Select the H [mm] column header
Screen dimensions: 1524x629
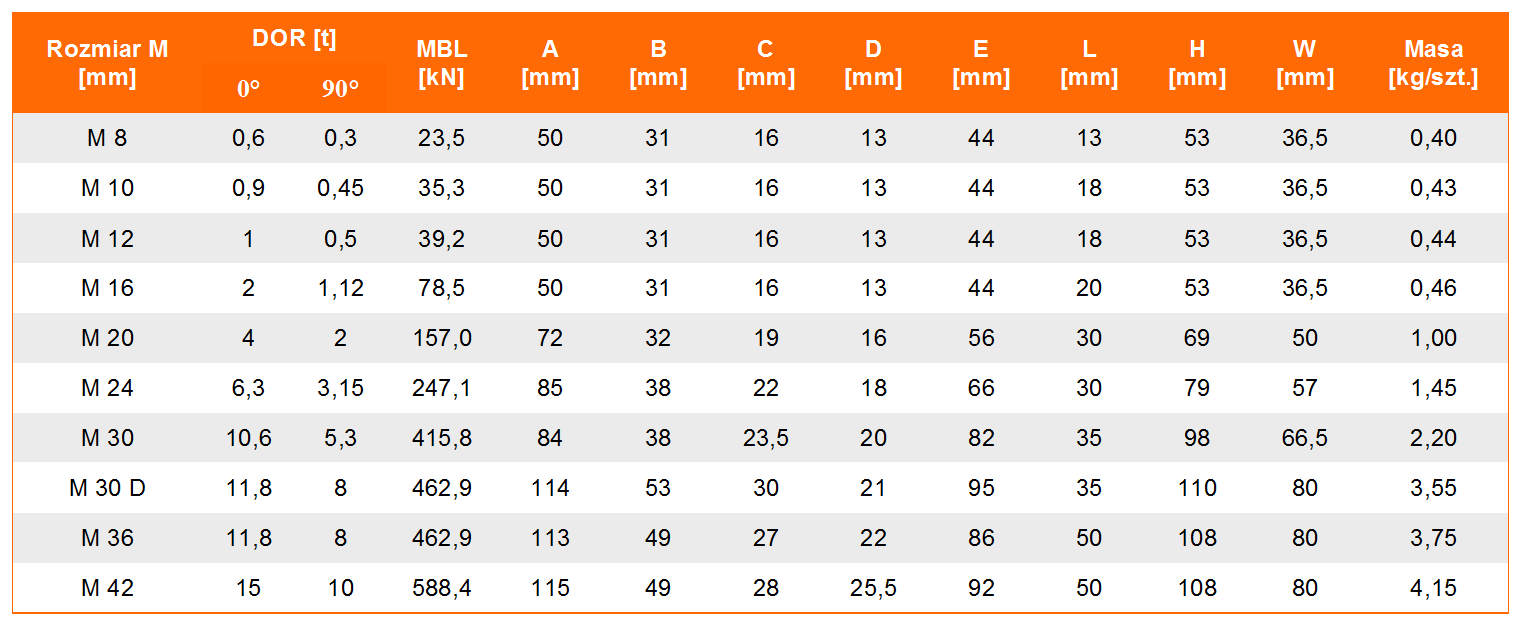tap(1197, 62)
